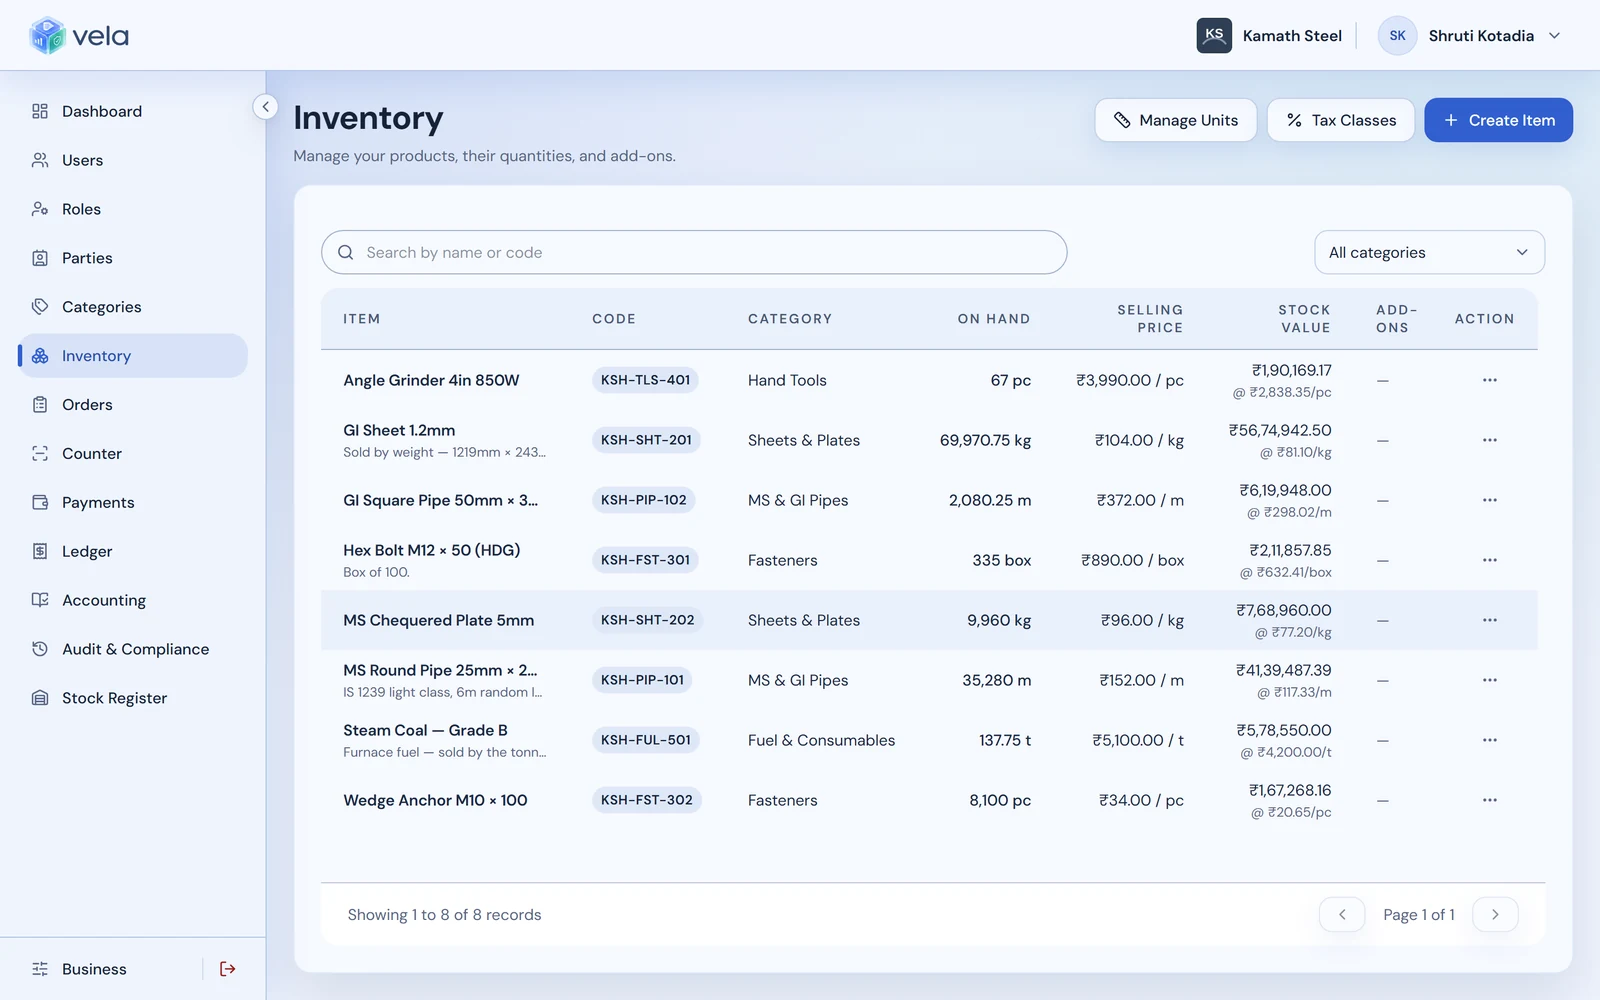
Task: Click the search magnifier icon
Action: (346, 252)
